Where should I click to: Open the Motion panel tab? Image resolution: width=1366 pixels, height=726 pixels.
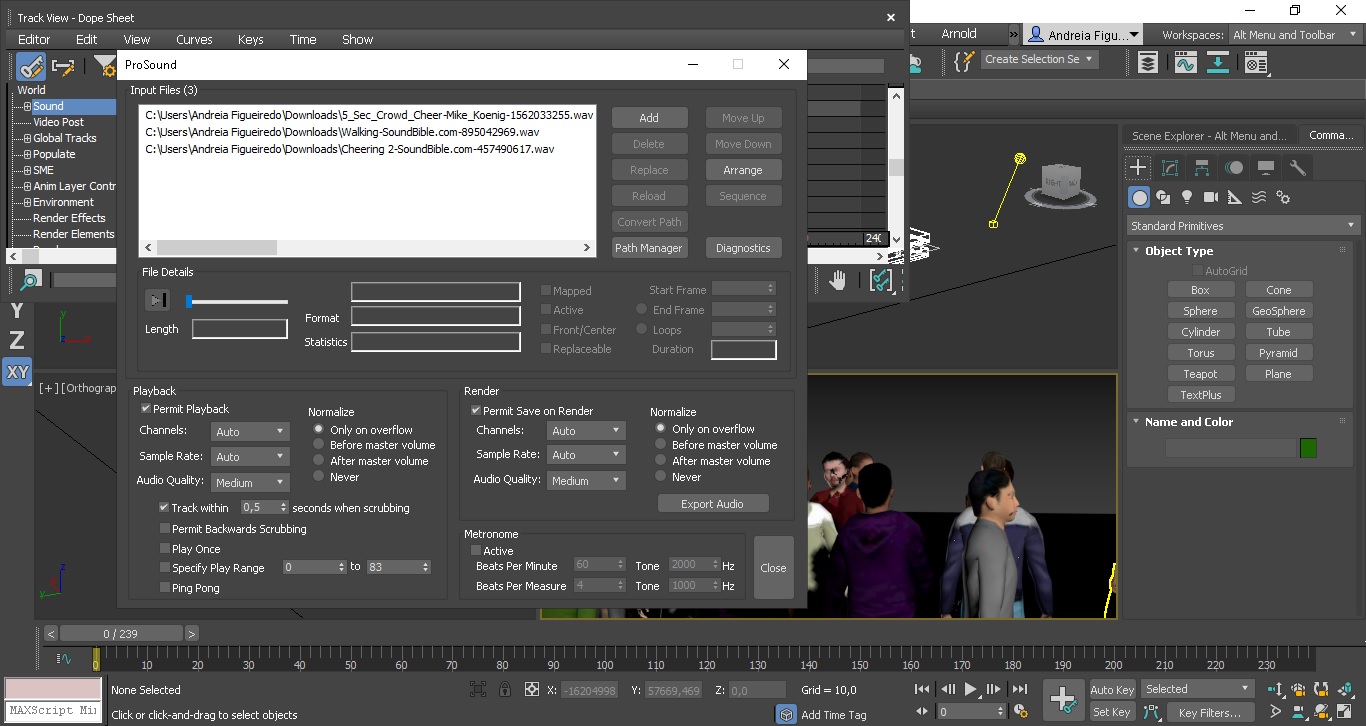[1234, 168]
